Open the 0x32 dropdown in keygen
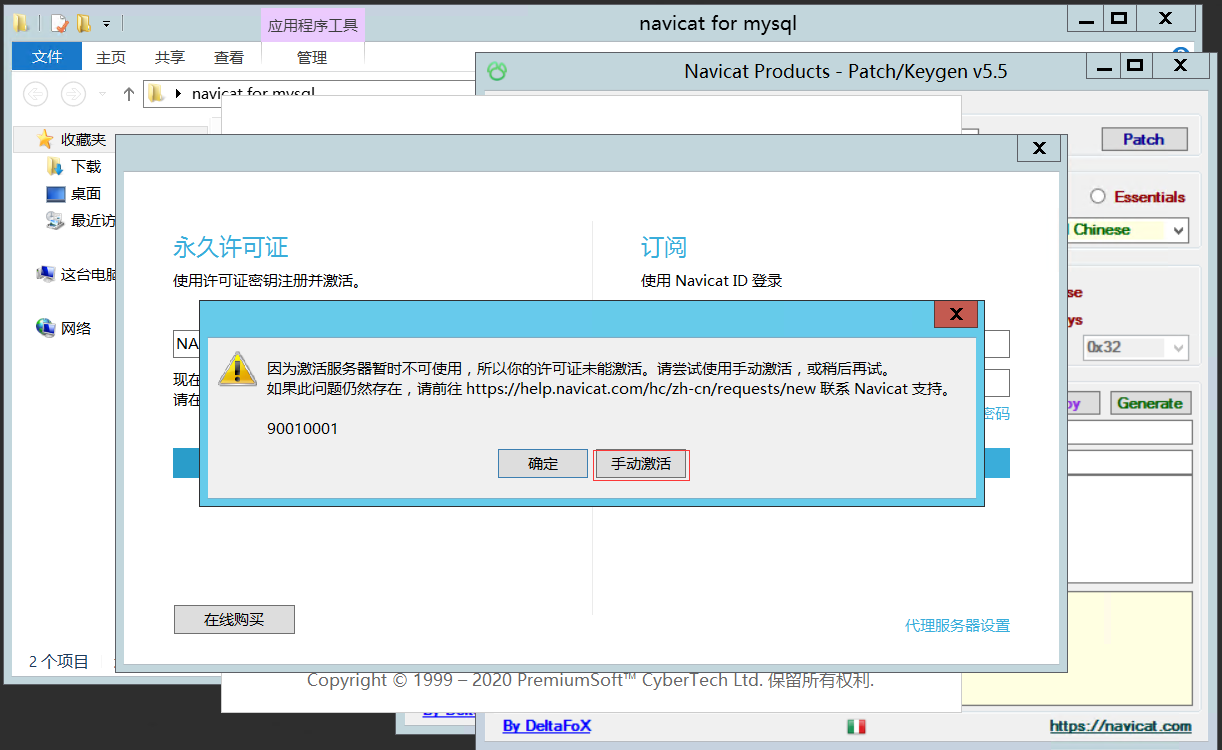Screen dimensions: 1222x750 pos(1136,347)
